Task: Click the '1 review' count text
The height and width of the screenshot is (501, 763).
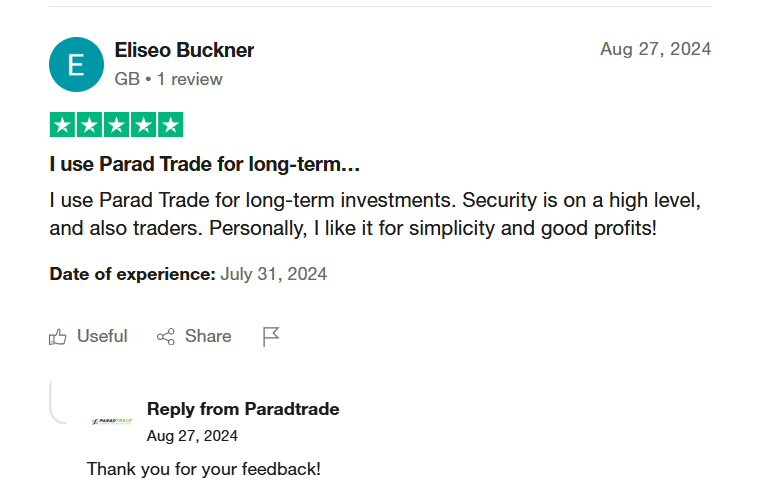Action: tap(189, 79)
